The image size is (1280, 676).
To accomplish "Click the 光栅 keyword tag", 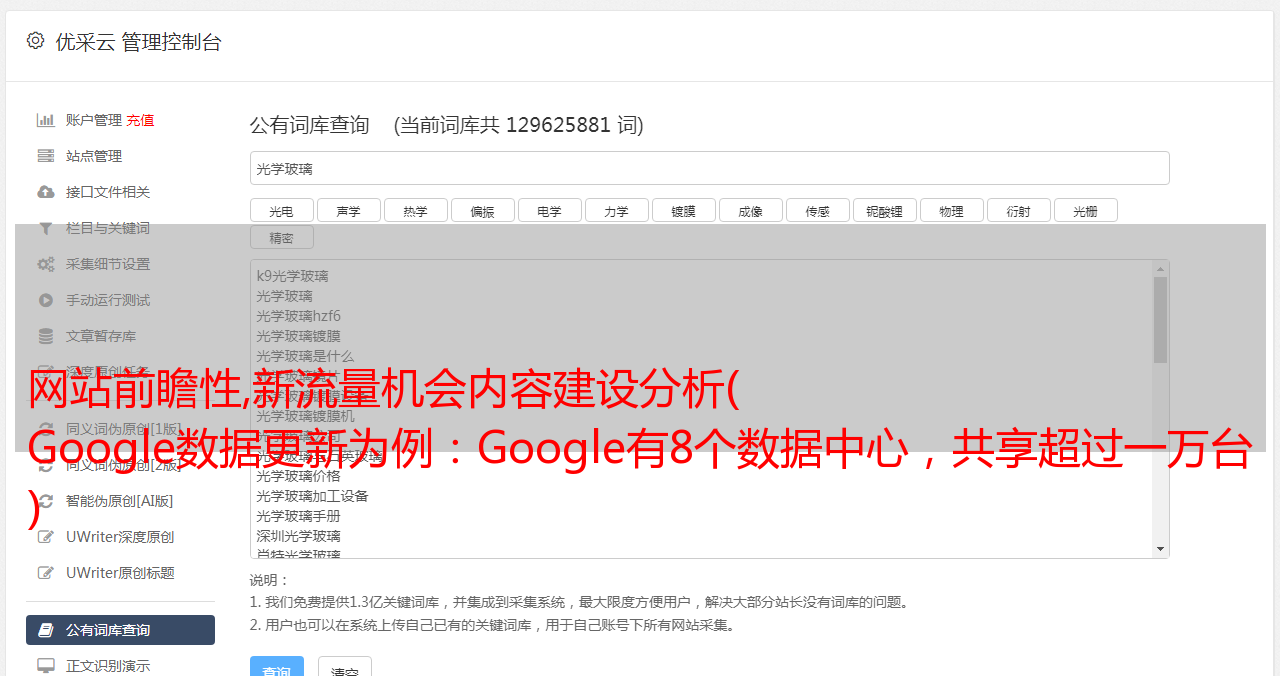I will pos(1085,210).
